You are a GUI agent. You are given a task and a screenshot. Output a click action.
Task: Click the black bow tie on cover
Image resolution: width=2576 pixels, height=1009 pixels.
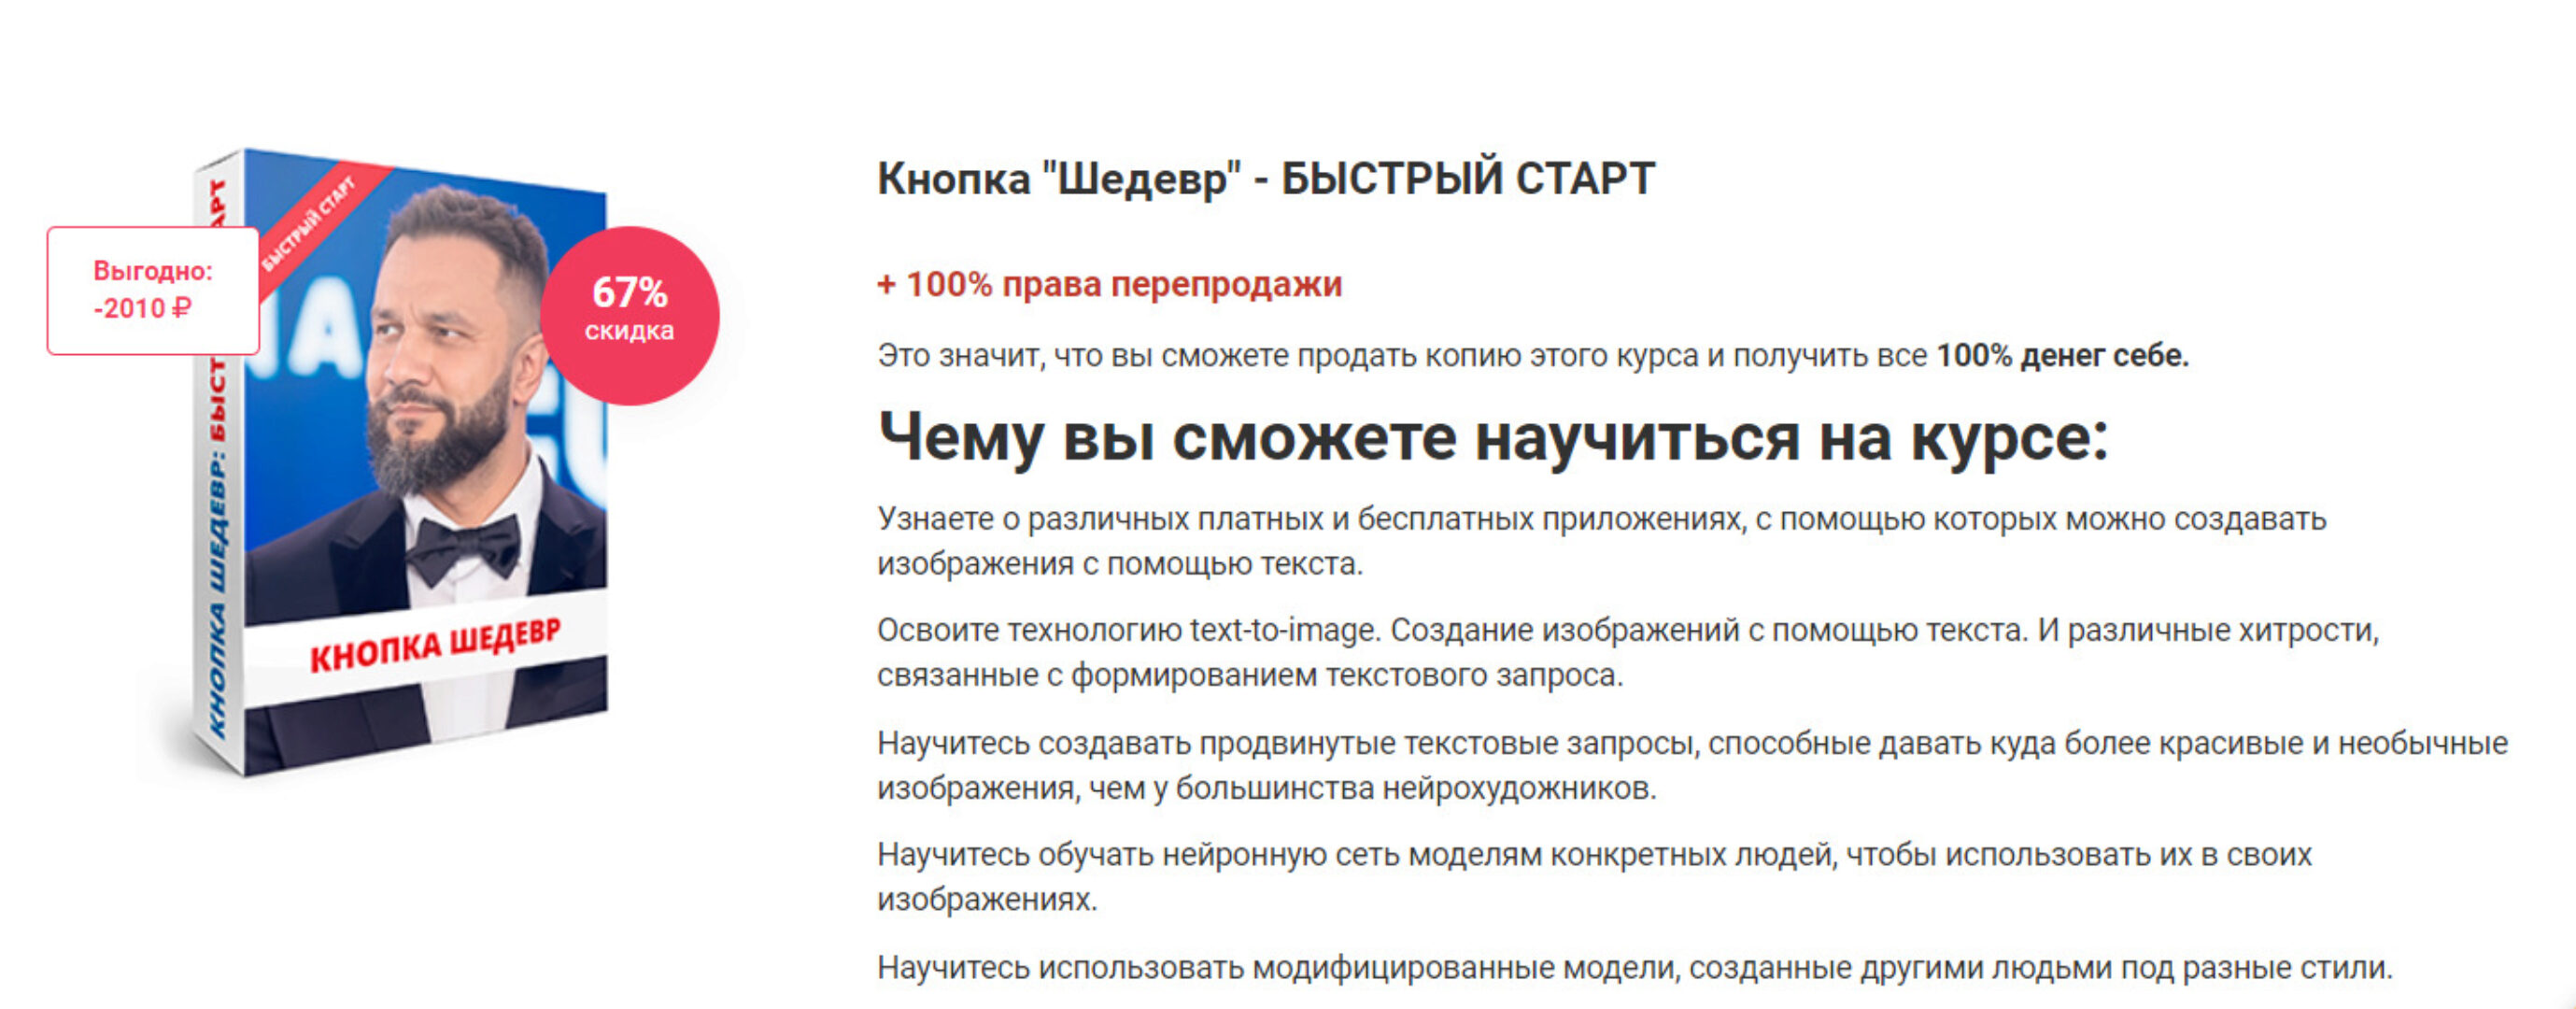pos(467,547)
